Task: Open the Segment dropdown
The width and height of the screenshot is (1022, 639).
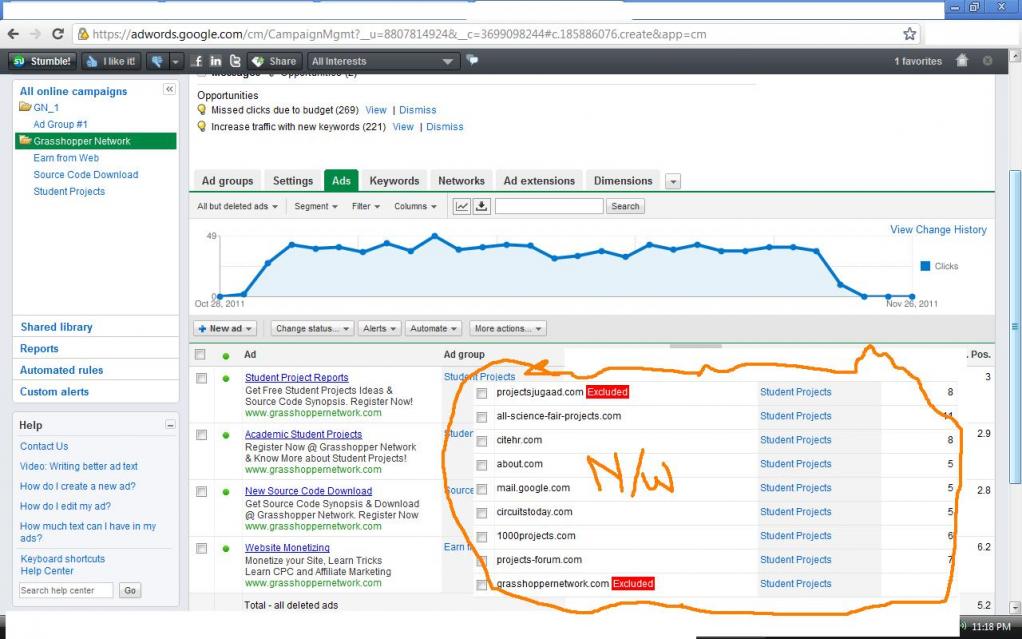Action: (x=315, y=206)
